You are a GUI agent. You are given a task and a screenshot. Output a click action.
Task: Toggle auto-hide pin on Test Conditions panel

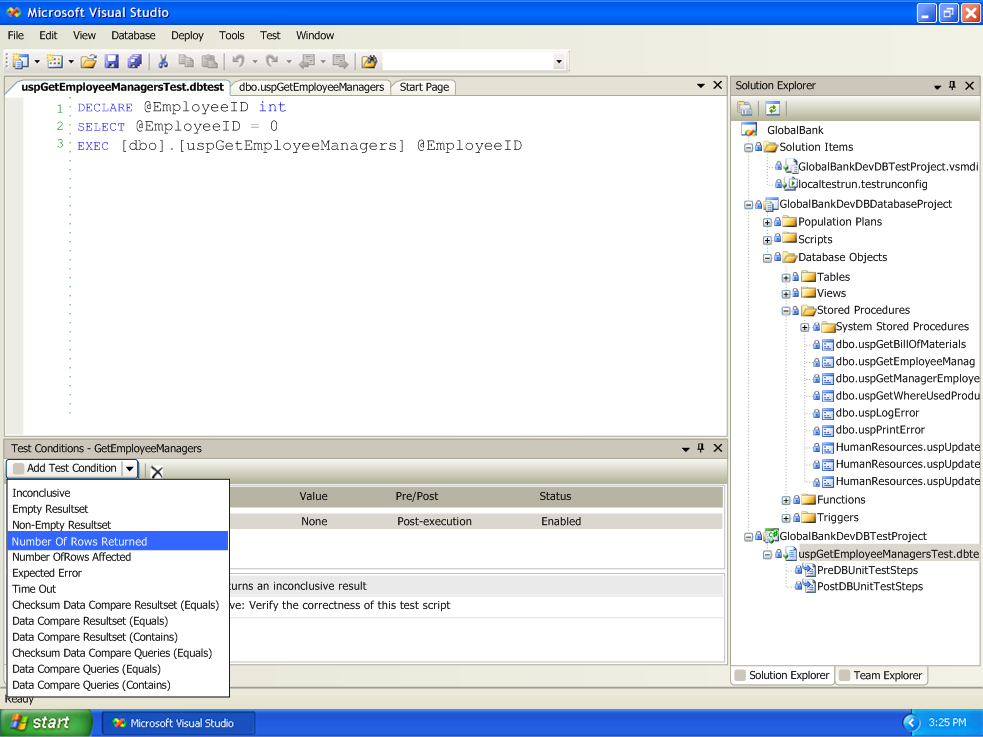[701, 448]
